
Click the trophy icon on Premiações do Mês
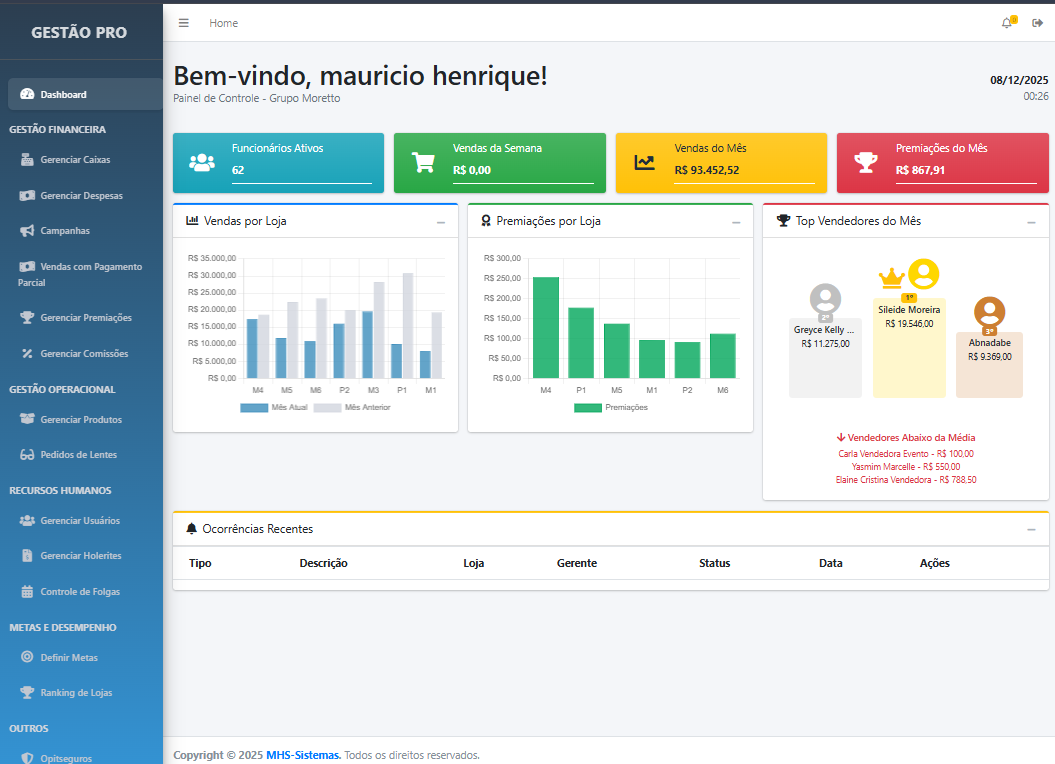coord(865,162)
